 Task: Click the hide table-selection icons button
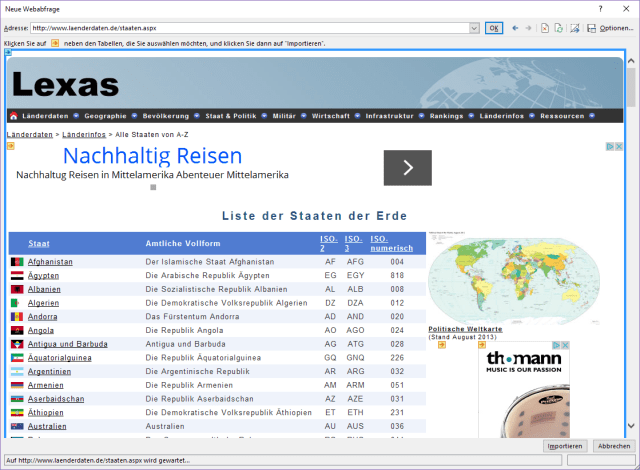[x=575, y=28]
